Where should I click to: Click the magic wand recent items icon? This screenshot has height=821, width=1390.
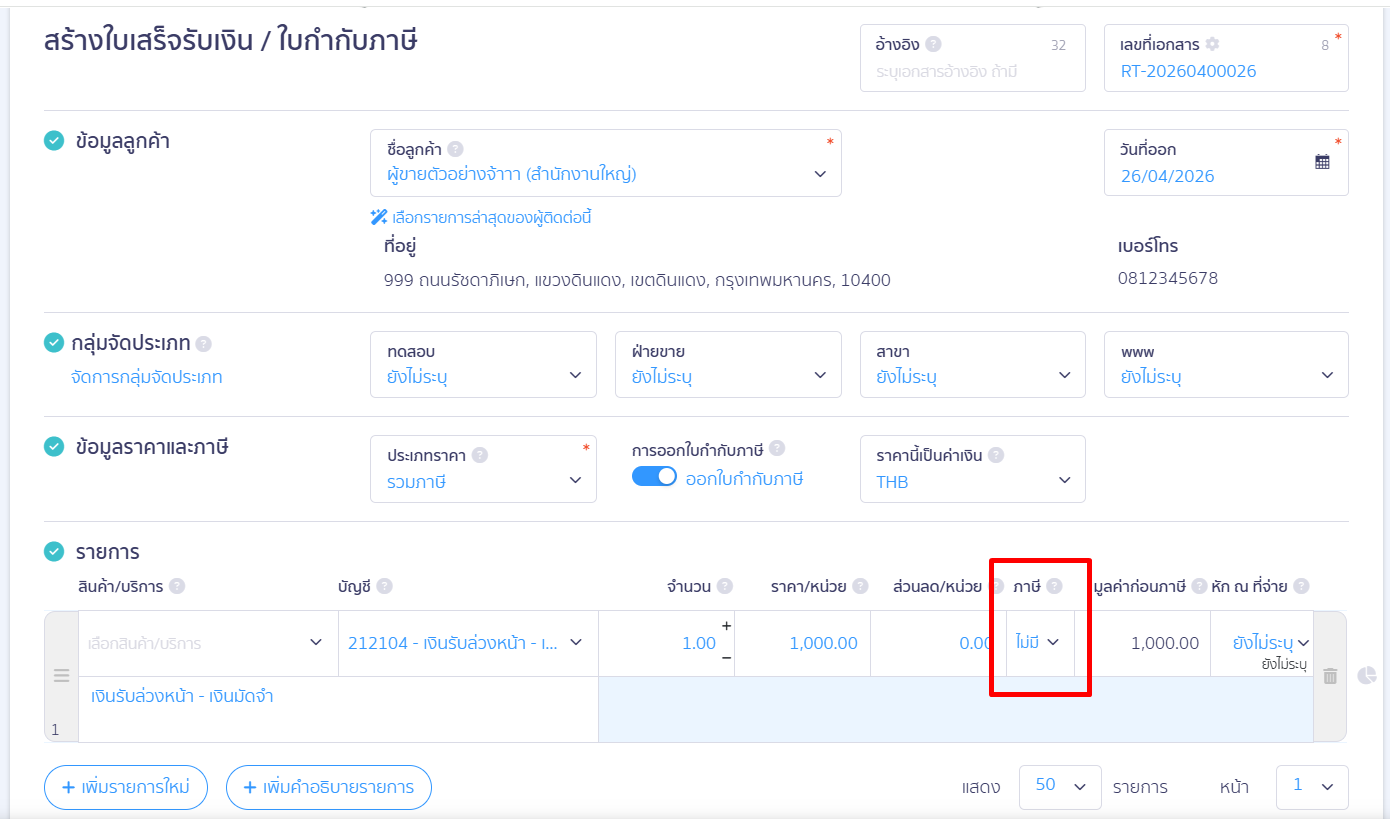(378, 217)
